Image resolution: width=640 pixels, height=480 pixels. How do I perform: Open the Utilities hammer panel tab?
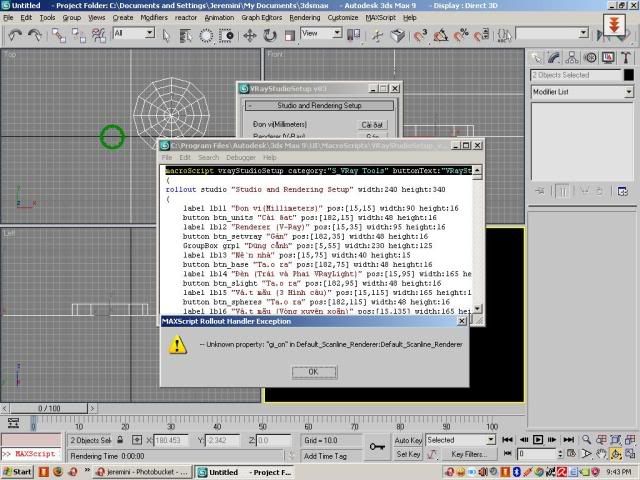626,58
